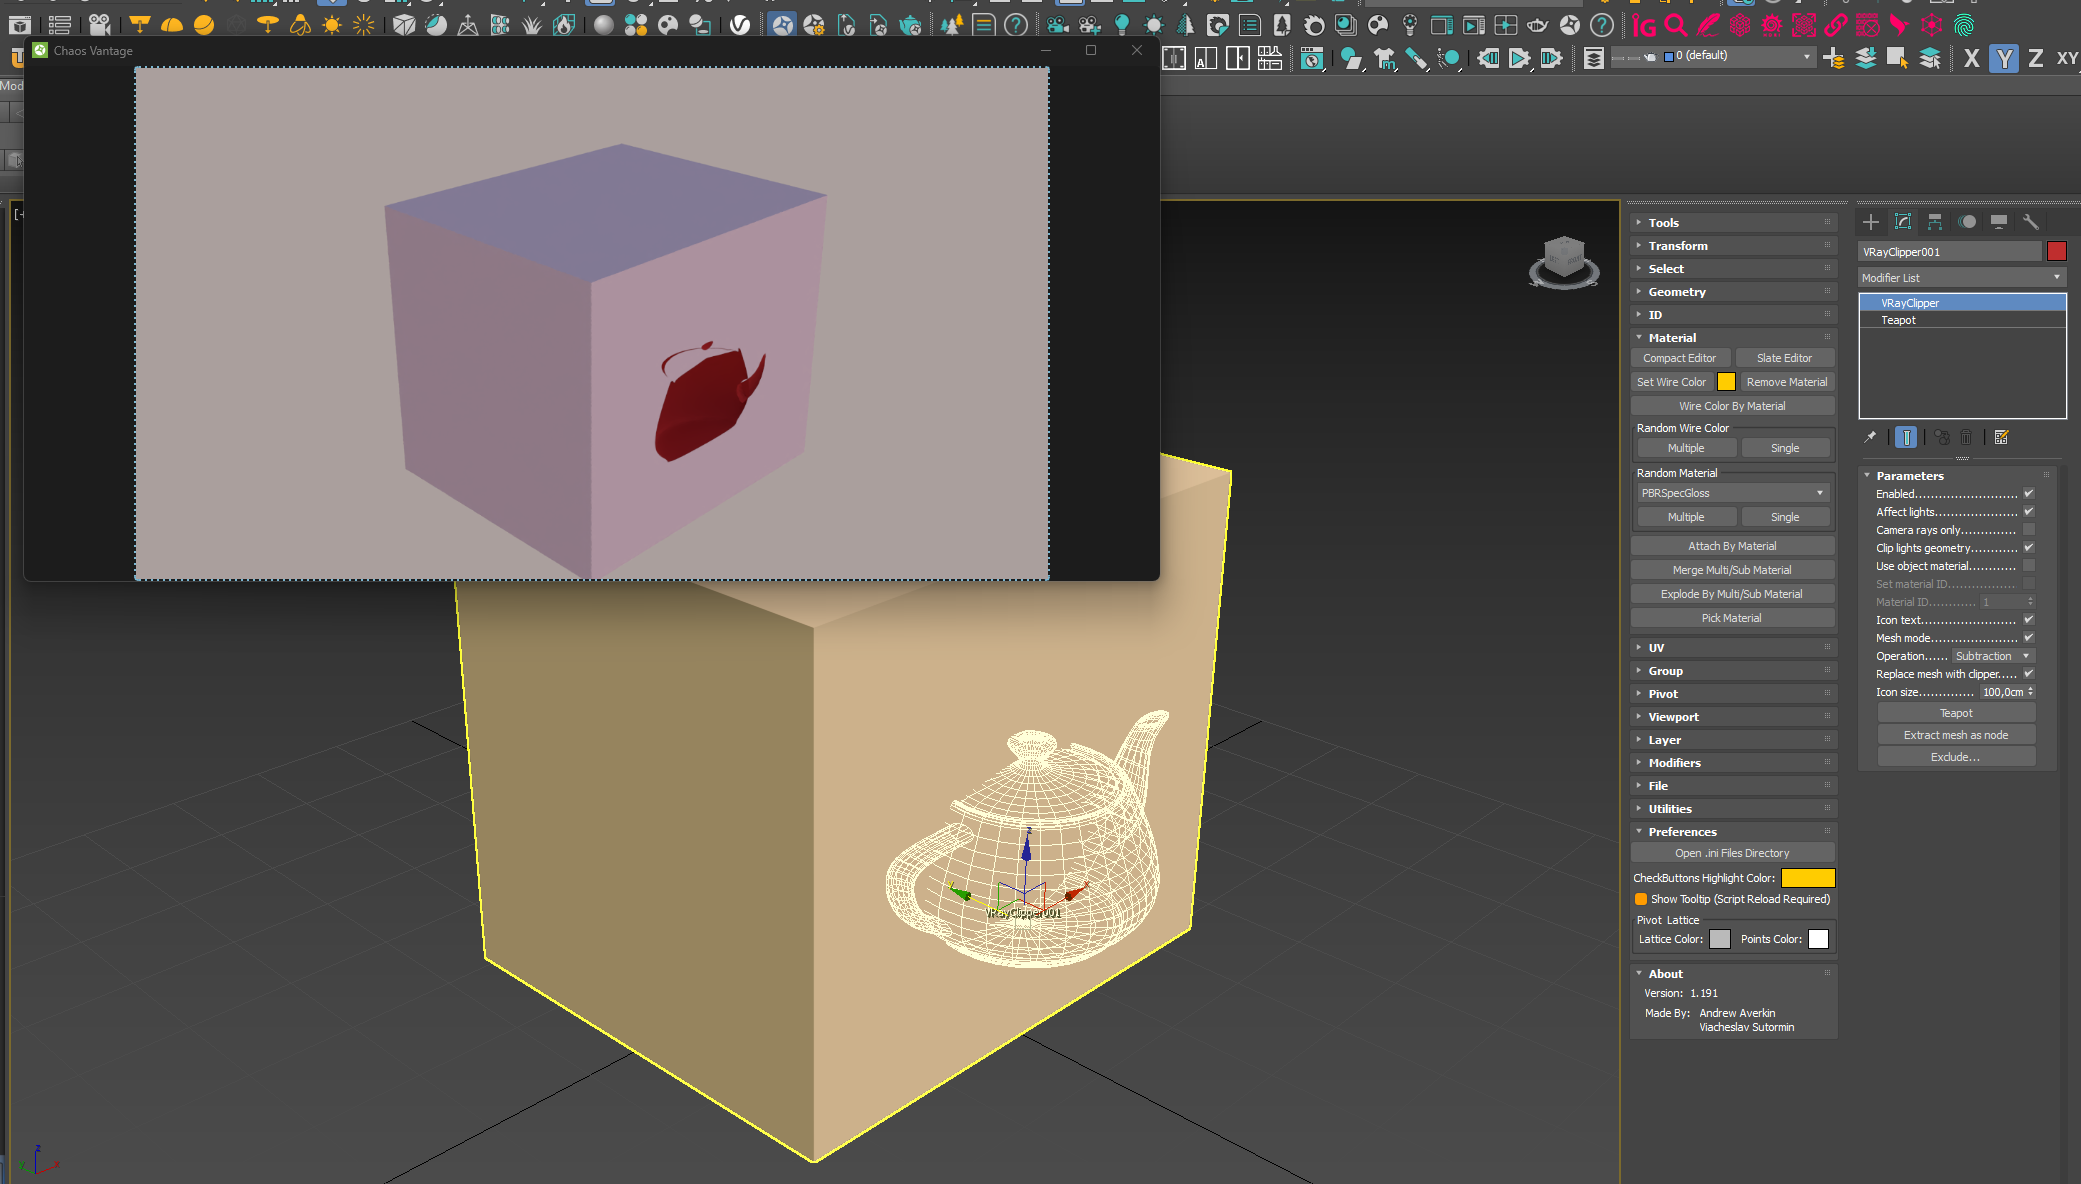2081x1184 pixels.
Task: Expand the Modifiers rollout
Action: [x=1732, y=763]
